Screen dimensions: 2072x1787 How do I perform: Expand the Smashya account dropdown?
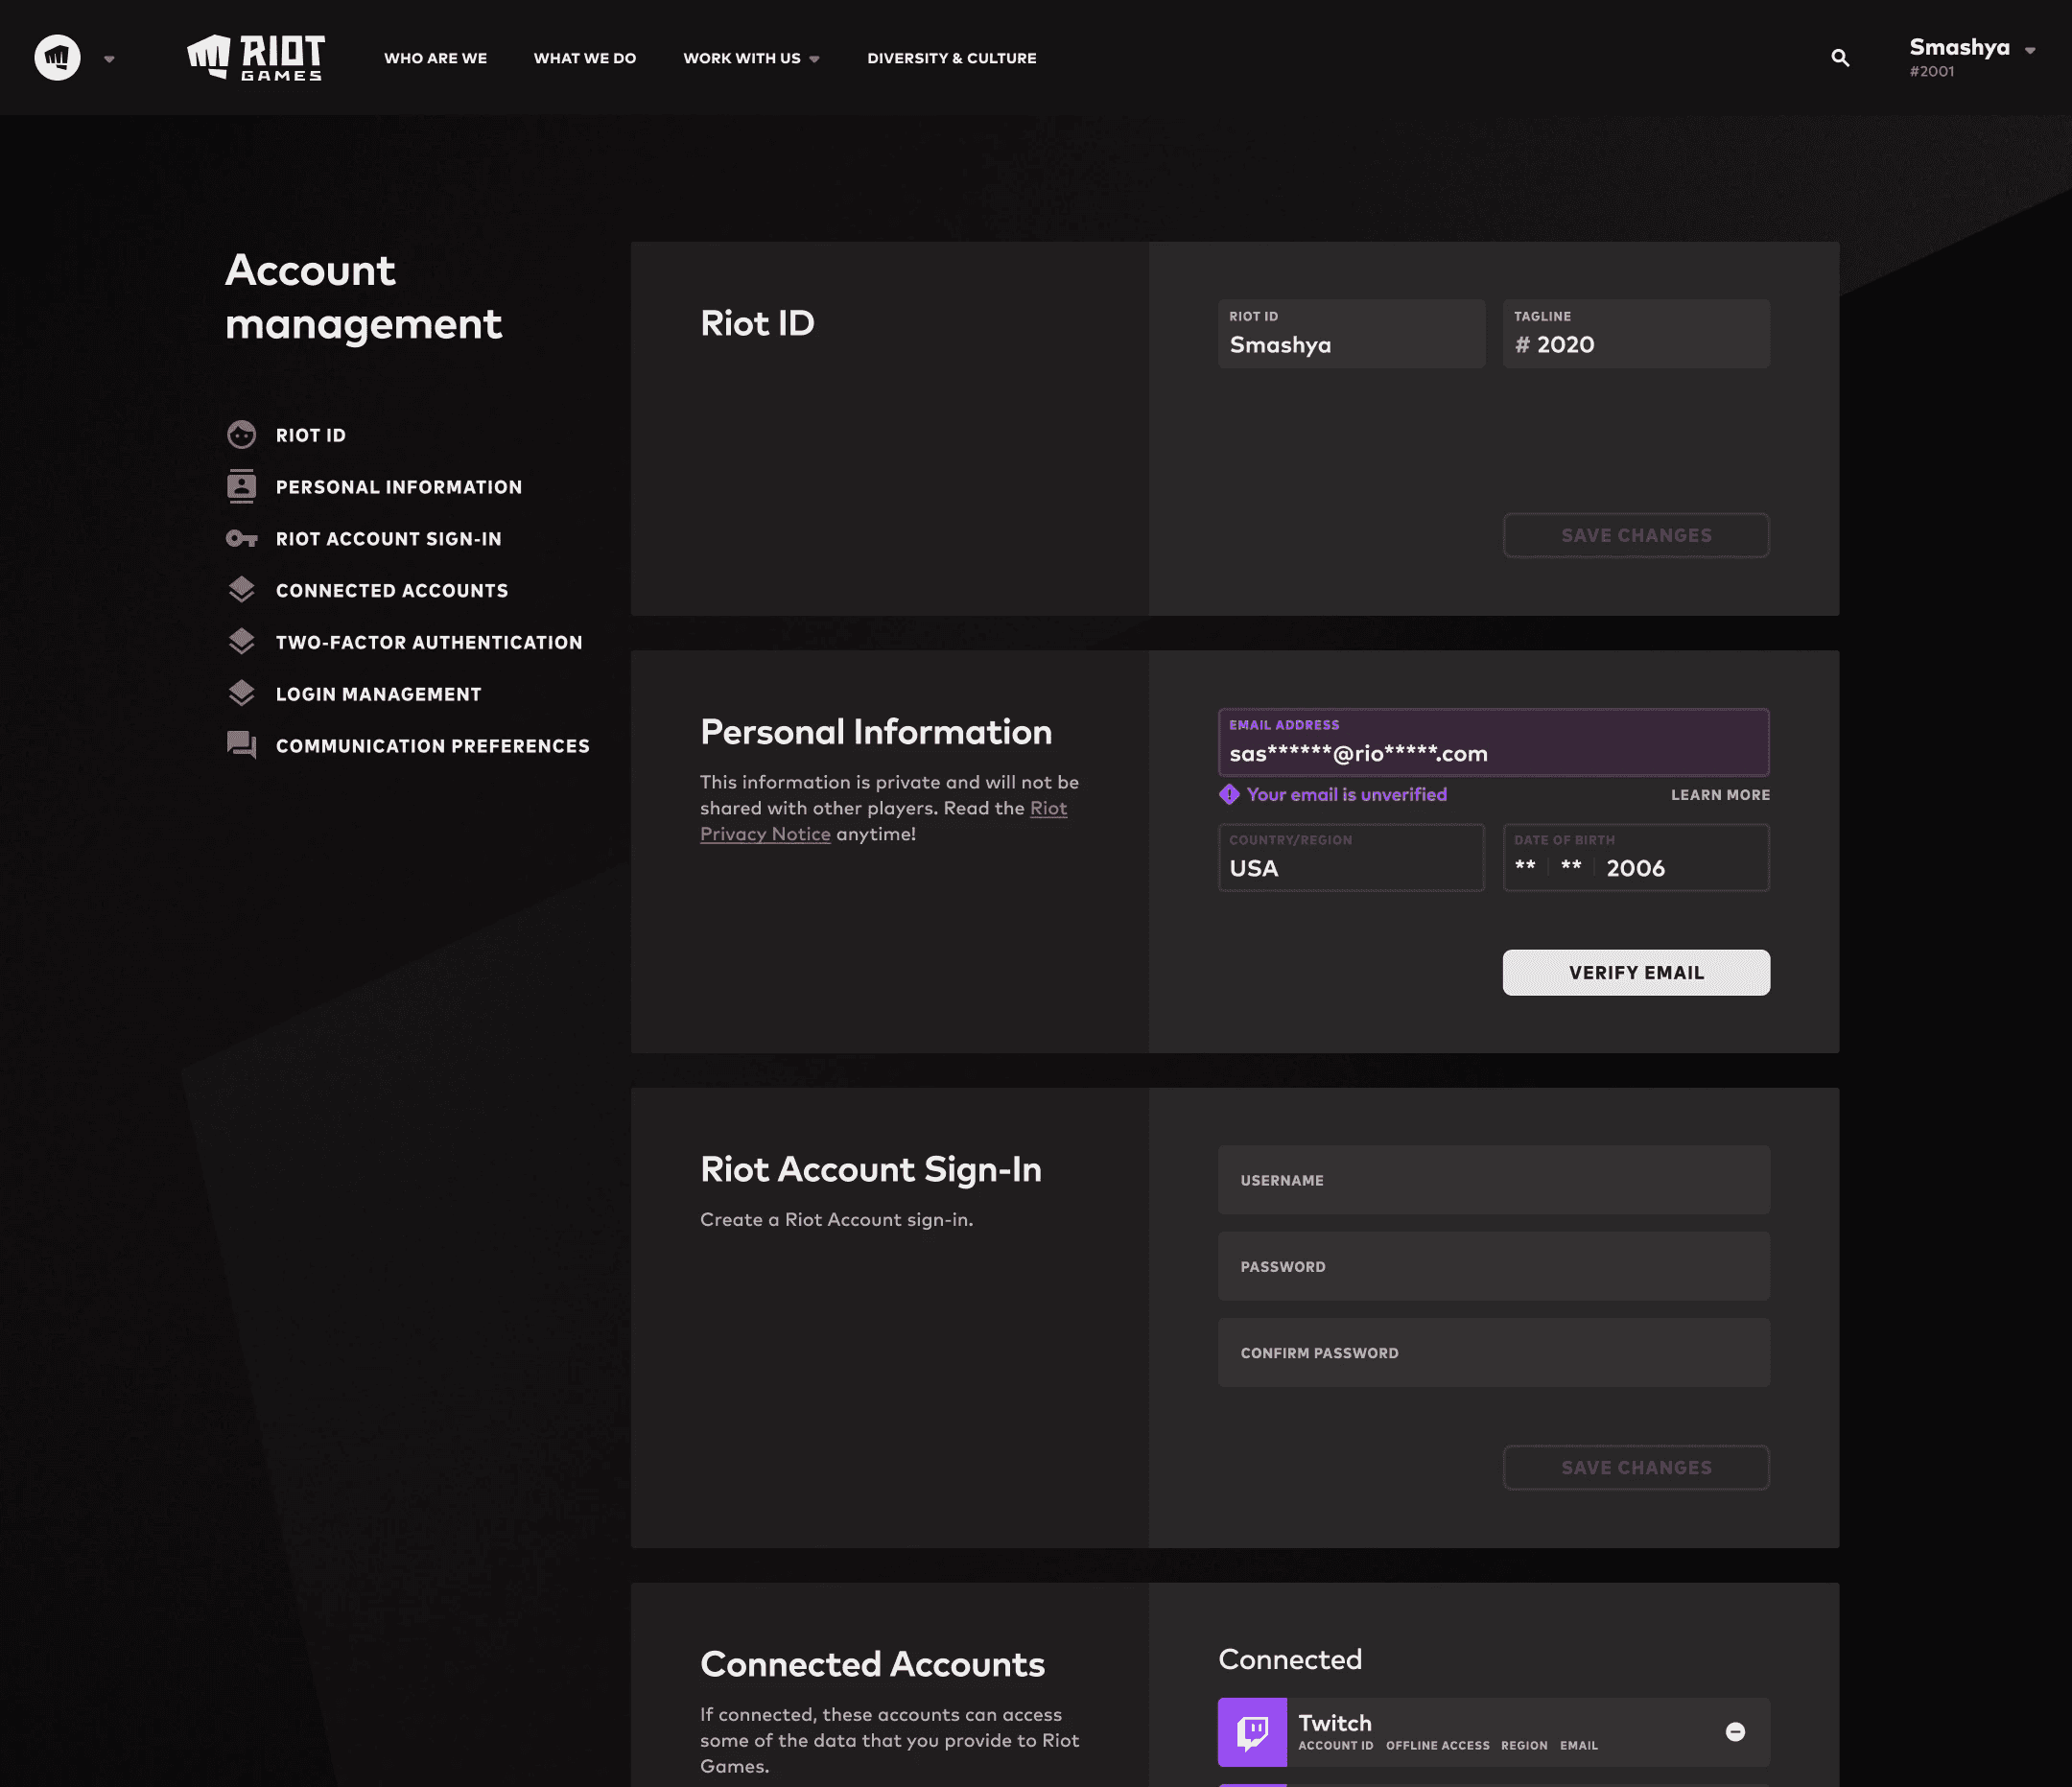1972,57
